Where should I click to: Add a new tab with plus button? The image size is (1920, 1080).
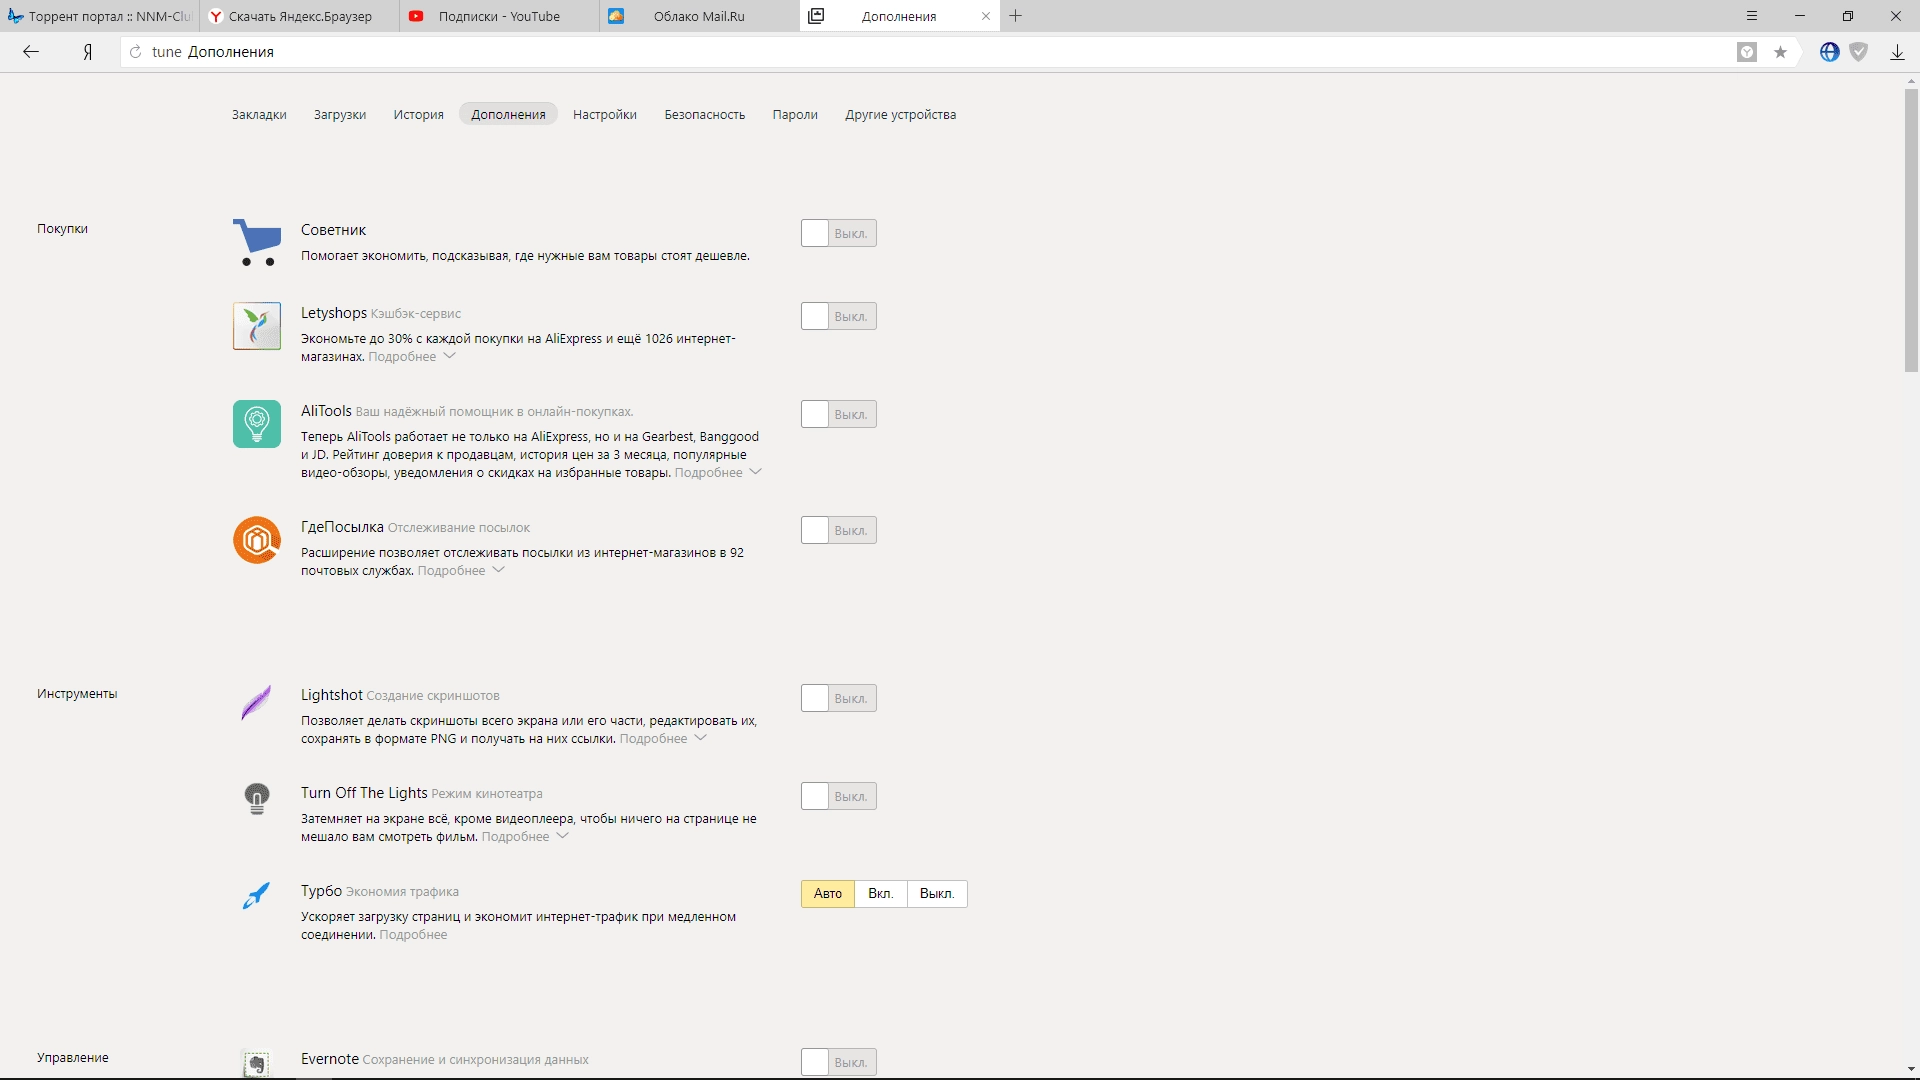[x=1016, y=16]
